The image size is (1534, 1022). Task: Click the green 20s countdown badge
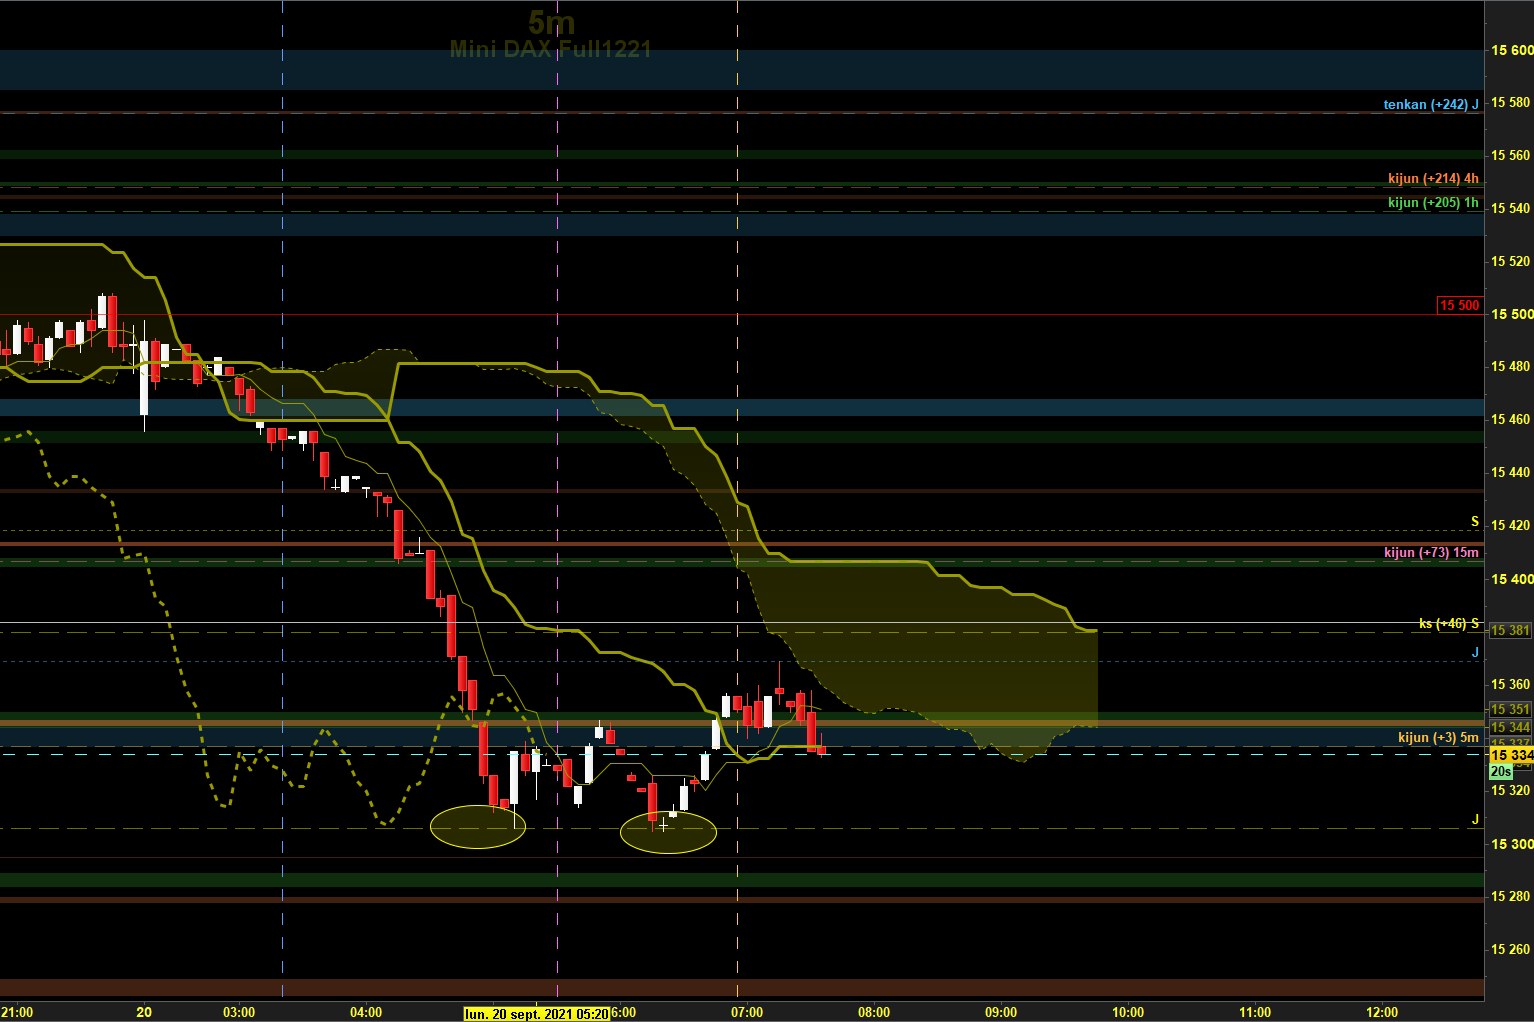point(1501,771)
